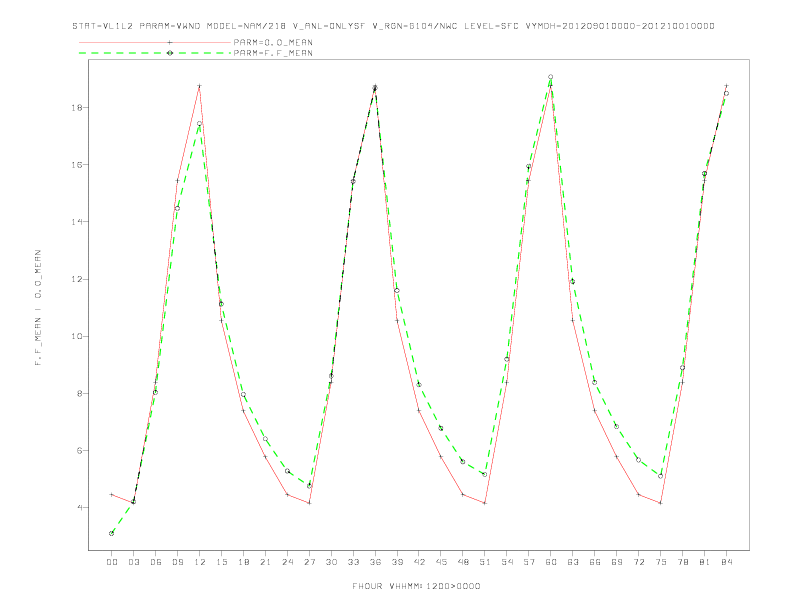
Task: Click x-axis forecast hour label 57
Action: click(529, 562)
